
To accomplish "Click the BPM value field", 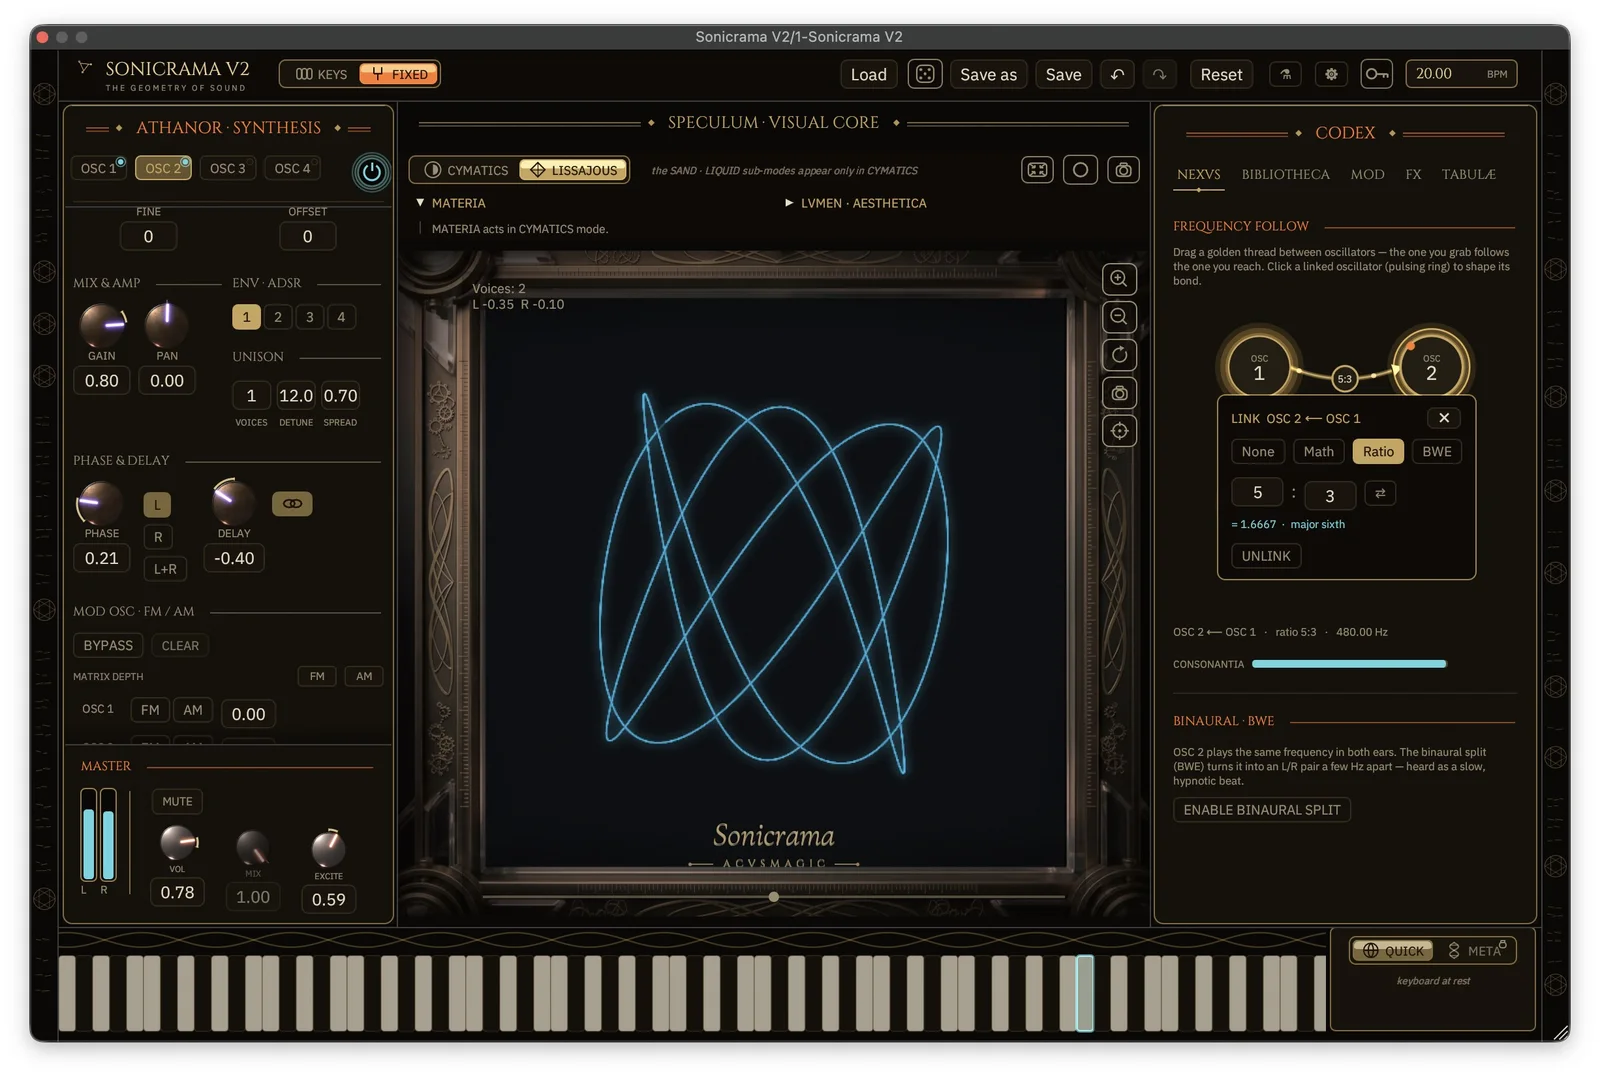I will point(1461,74).
